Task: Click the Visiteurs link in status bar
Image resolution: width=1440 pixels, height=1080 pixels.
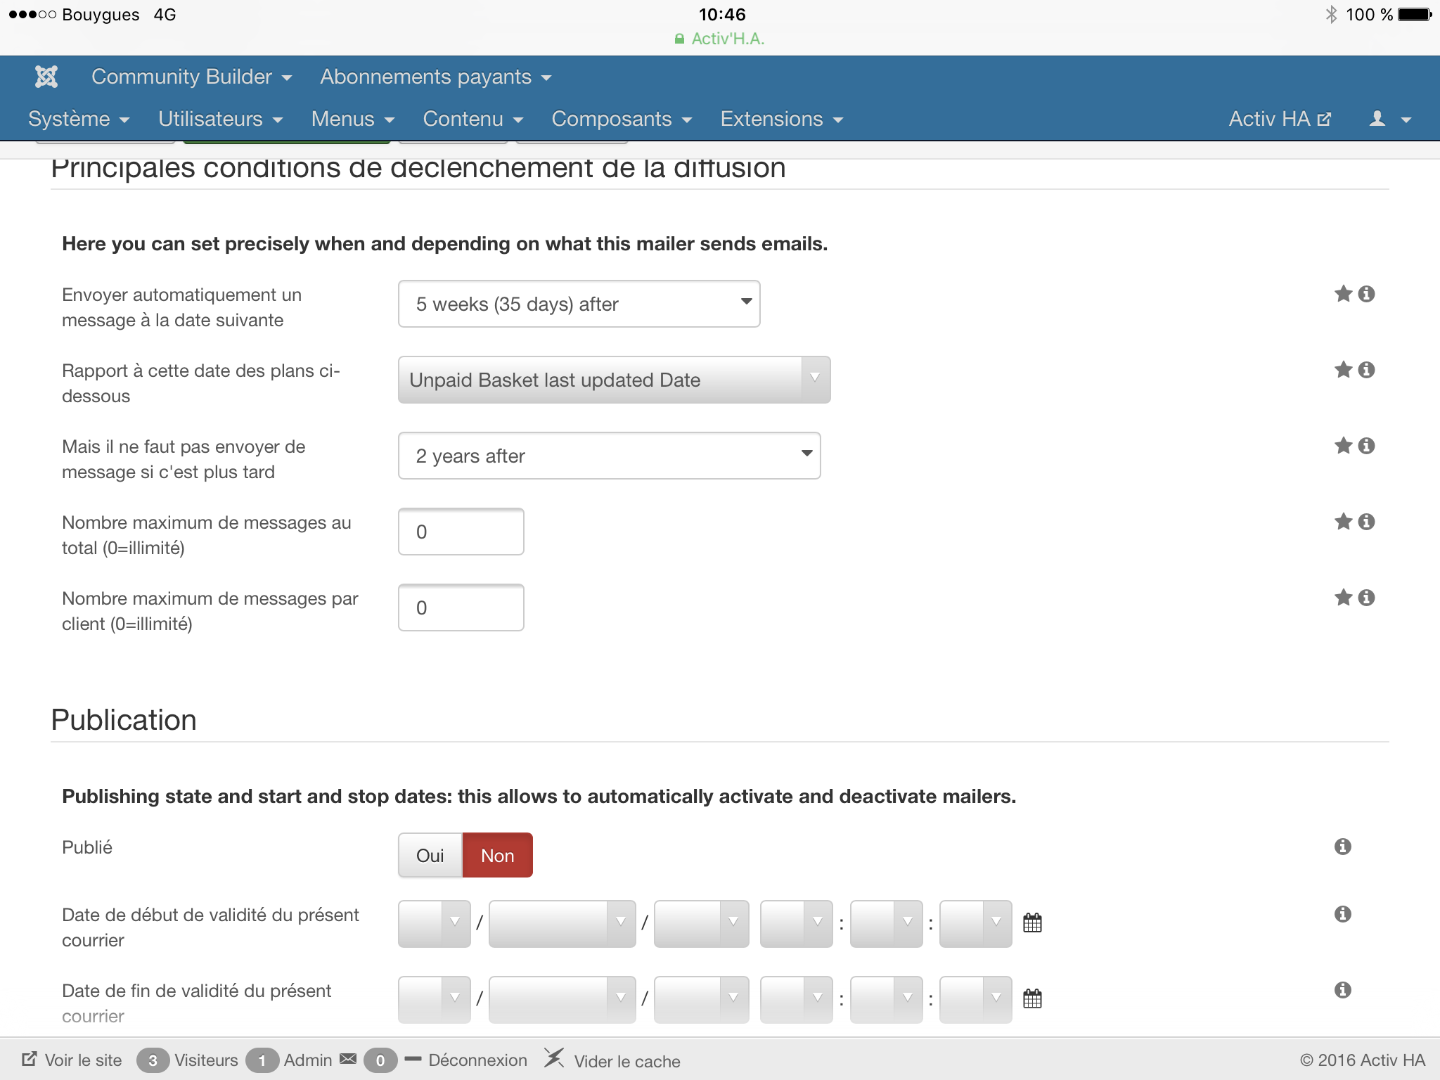Action: pos(206,1060)
